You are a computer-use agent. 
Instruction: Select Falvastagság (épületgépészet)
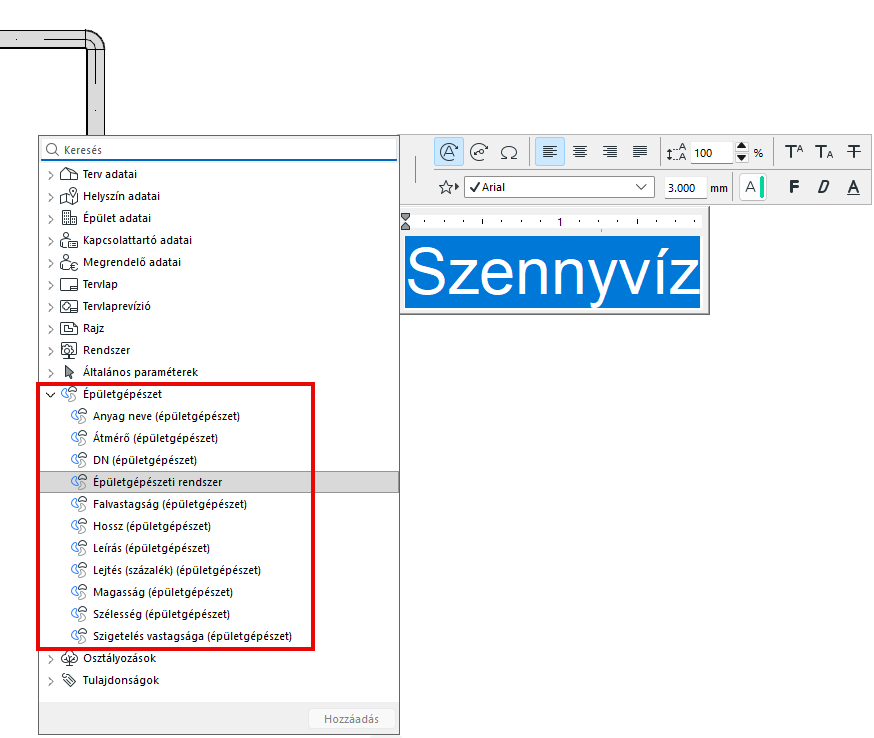(169, 504)
